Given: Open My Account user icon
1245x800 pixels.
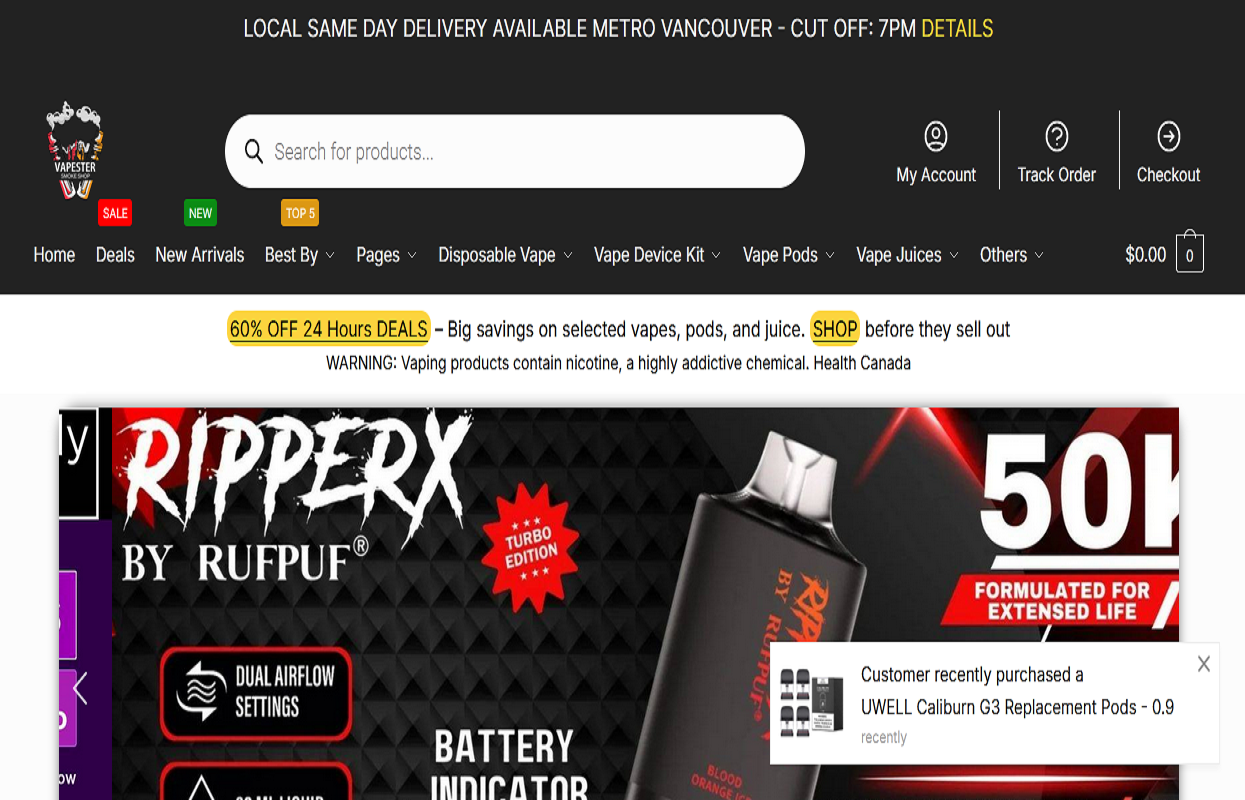Looking at the screenshot, I should click(x=936, y=135).
